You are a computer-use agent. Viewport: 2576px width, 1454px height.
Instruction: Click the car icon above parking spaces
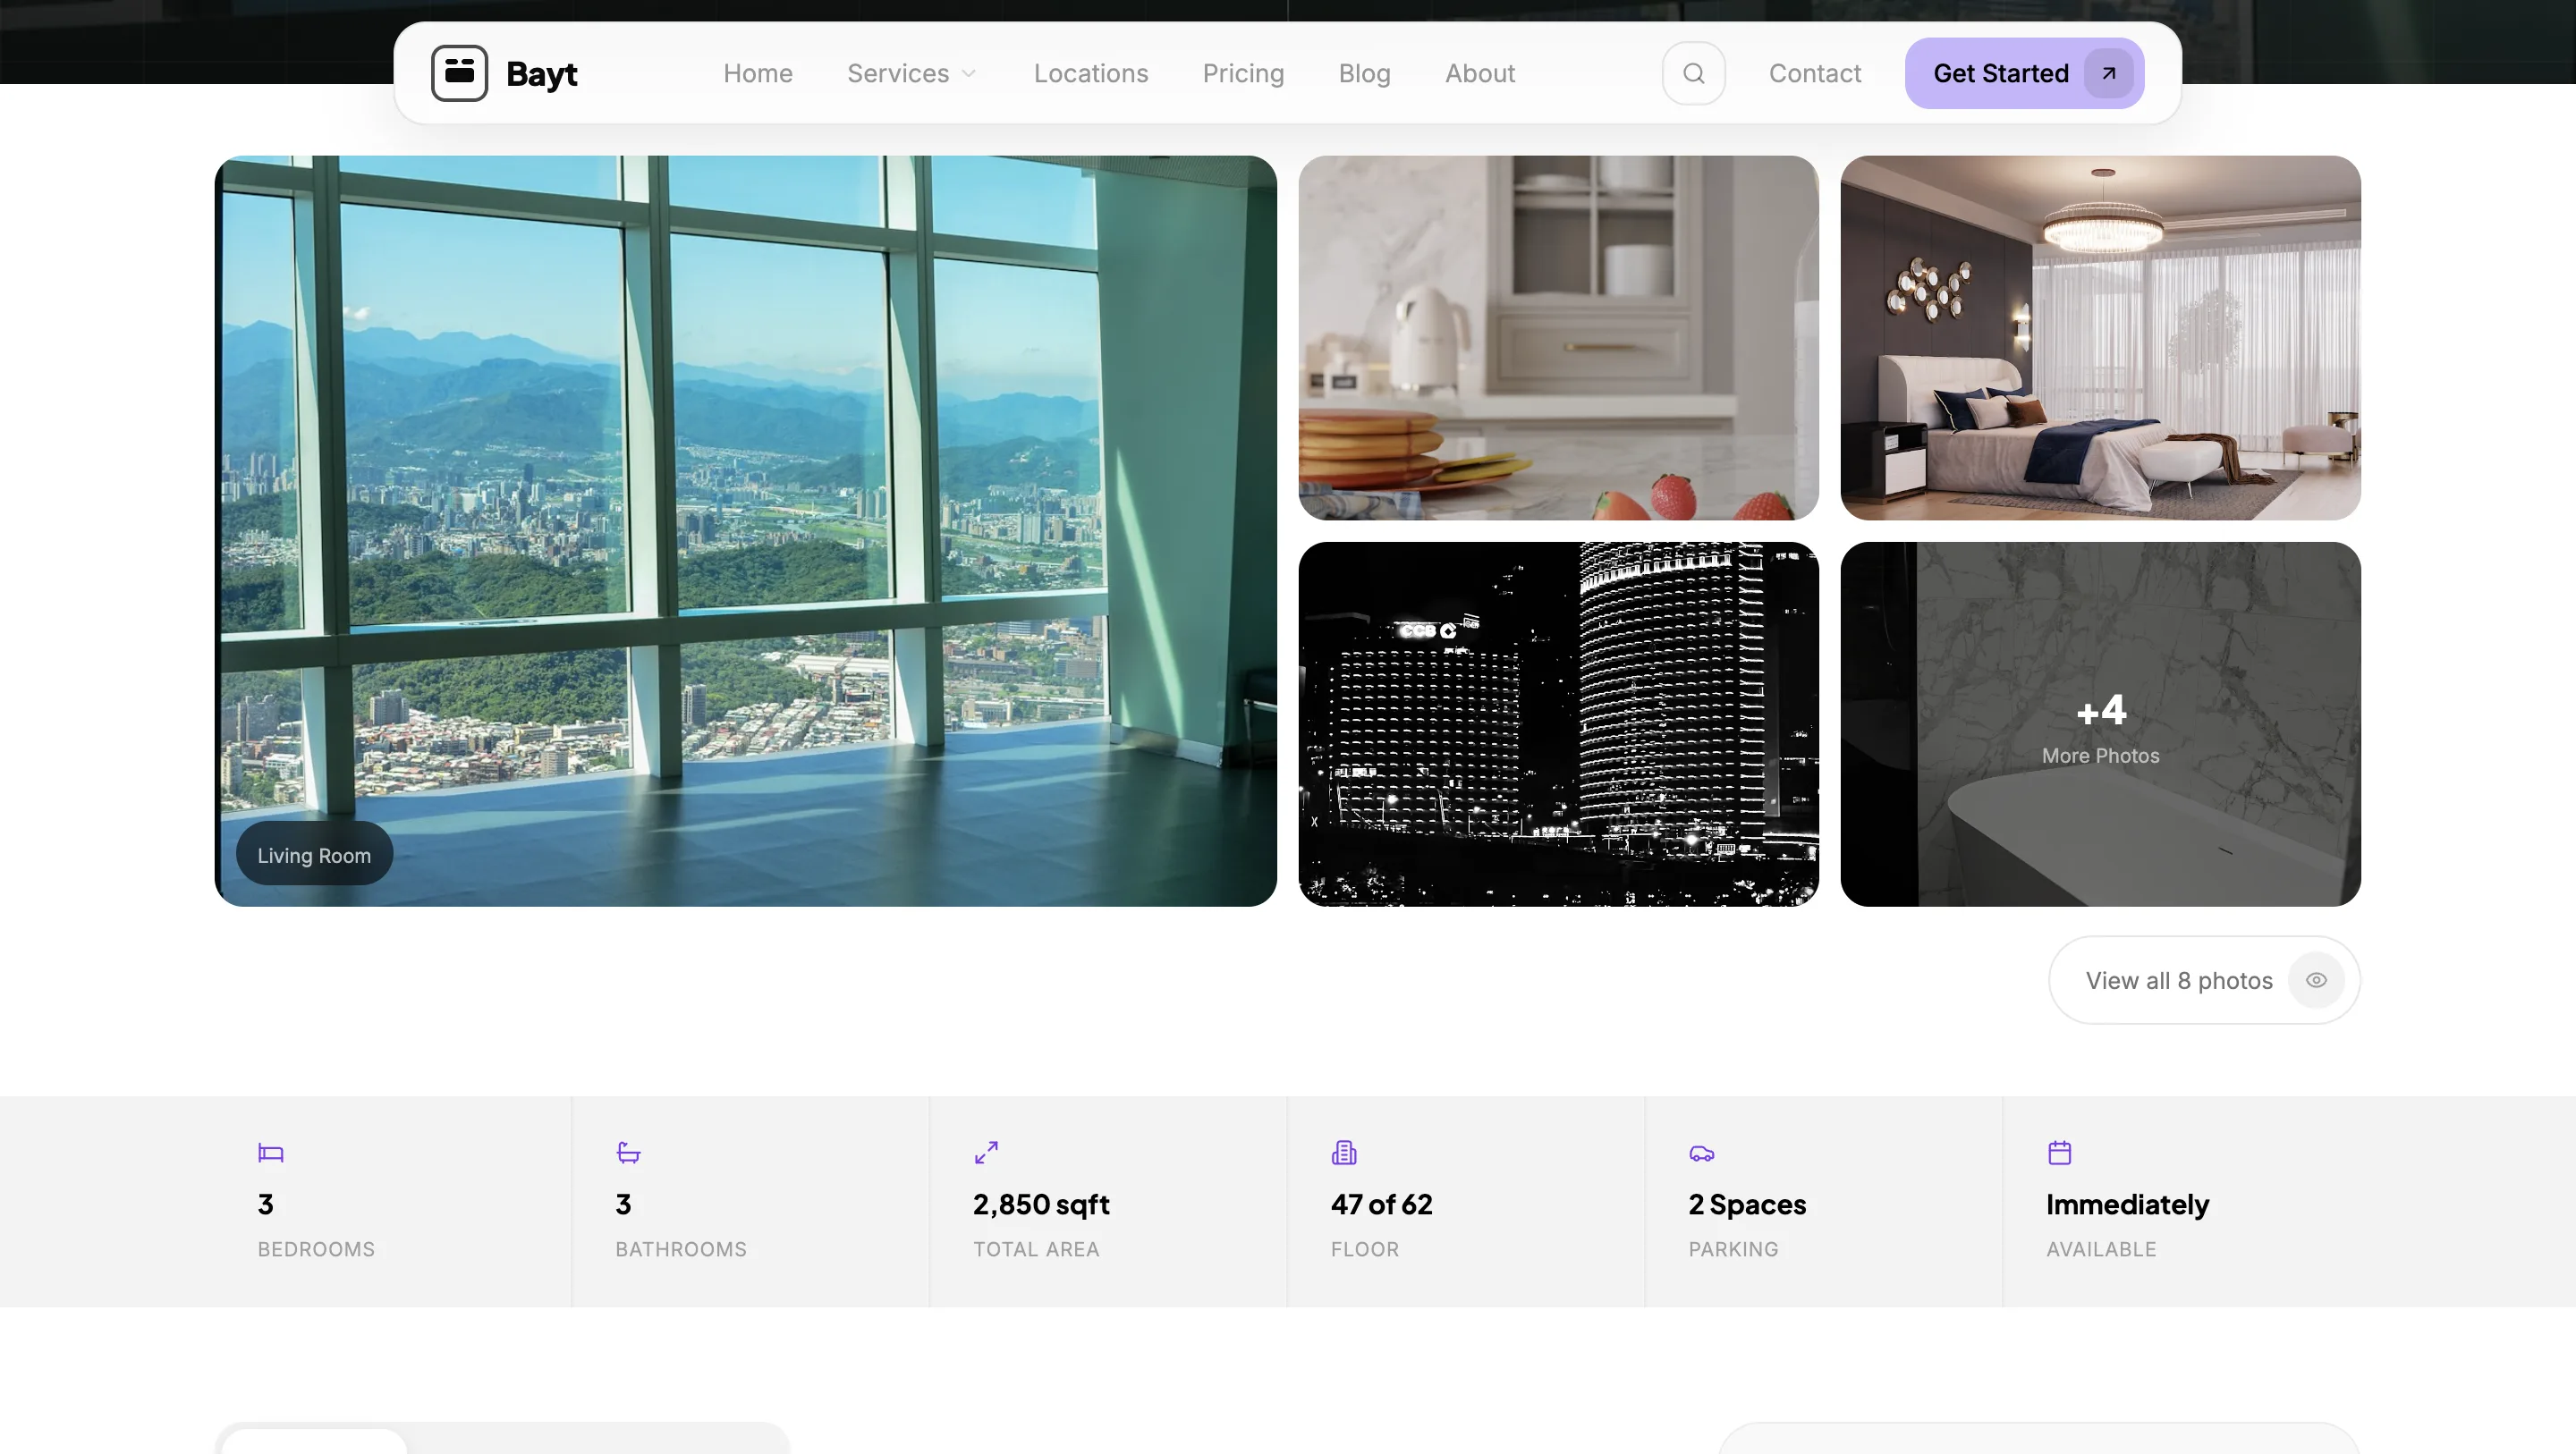click(1702, 1152)
